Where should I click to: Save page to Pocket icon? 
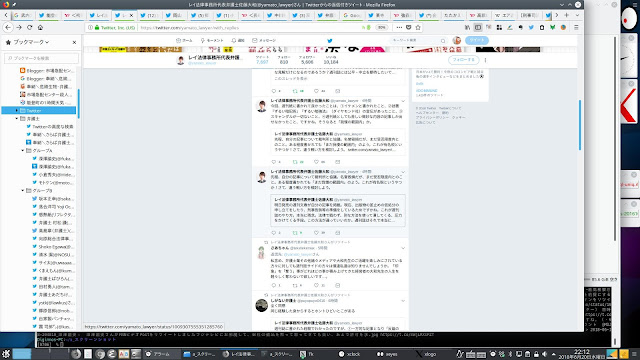click(x=409, y=27)
